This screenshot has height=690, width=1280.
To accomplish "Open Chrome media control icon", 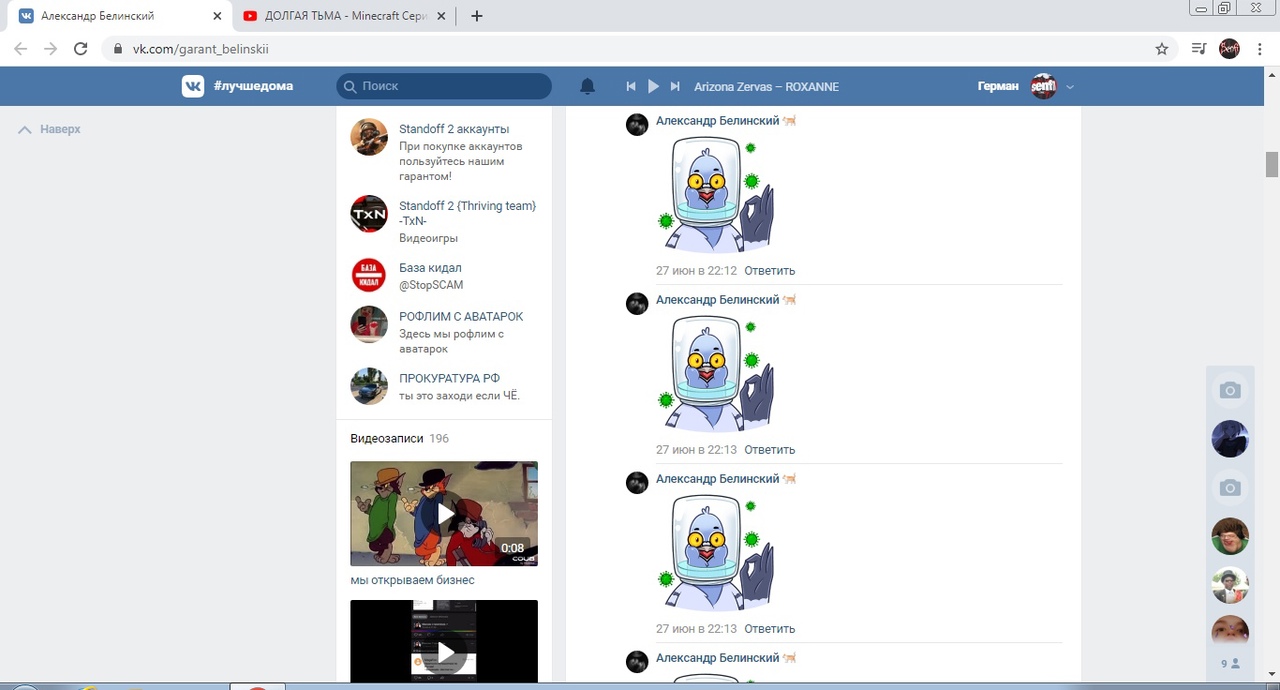I will [x=1198, y=49].
